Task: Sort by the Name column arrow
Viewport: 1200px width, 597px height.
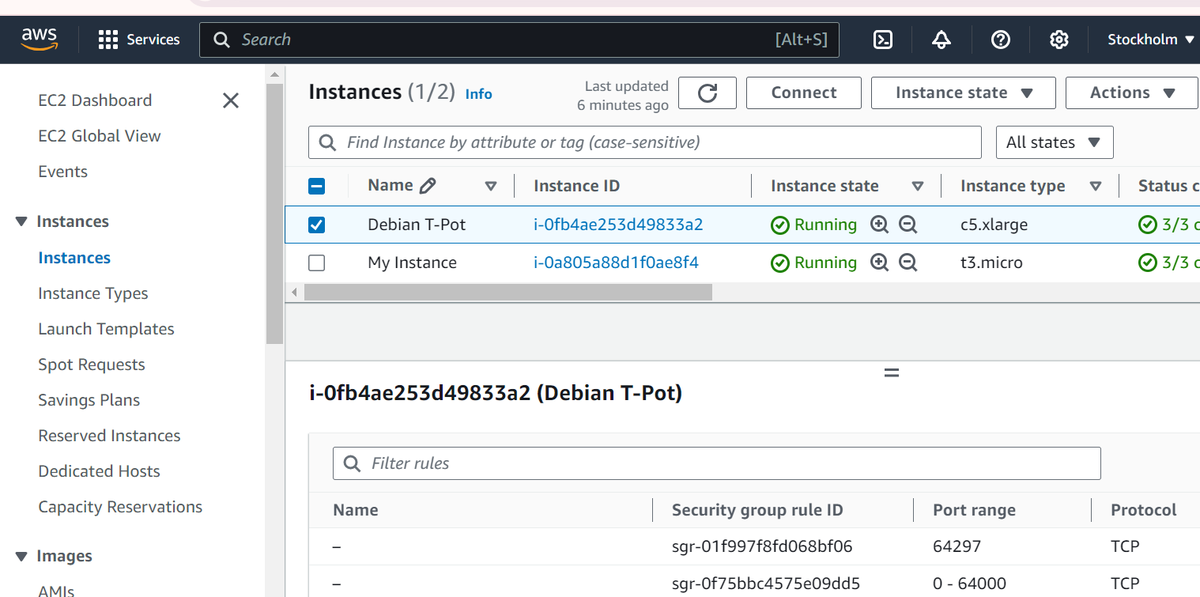Action: click(x=490, y=186)
